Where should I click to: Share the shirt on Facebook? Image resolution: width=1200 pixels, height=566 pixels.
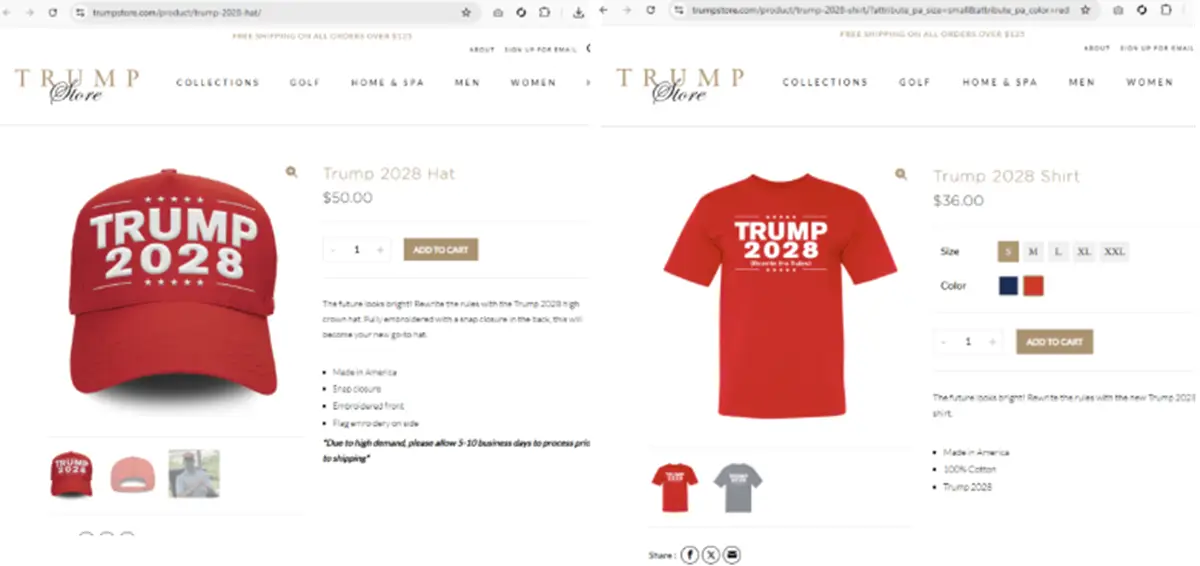click(690, 554)
